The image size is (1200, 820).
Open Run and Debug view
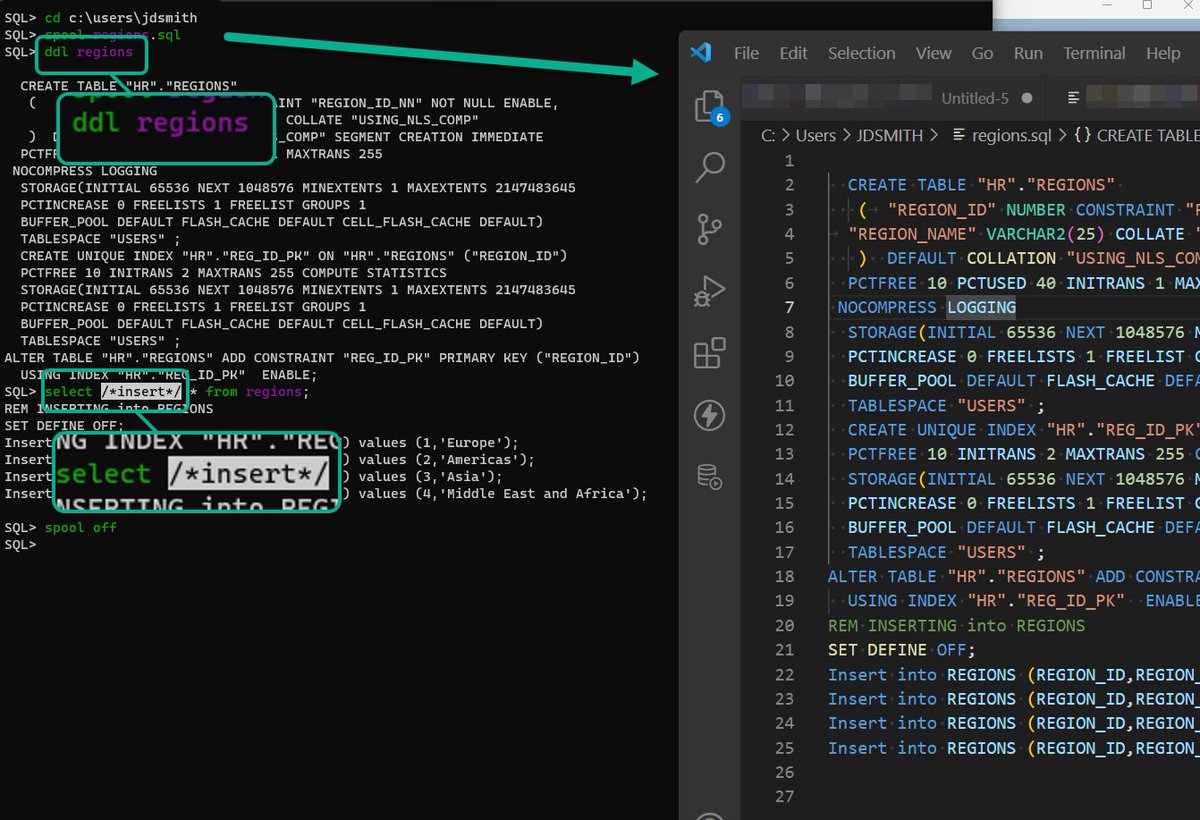pyautogui.click(x=709, y=292)
